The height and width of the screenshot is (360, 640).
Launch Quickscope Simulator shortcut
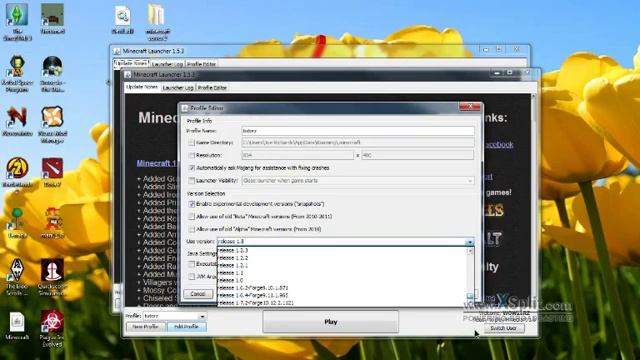tap(52, 277)
